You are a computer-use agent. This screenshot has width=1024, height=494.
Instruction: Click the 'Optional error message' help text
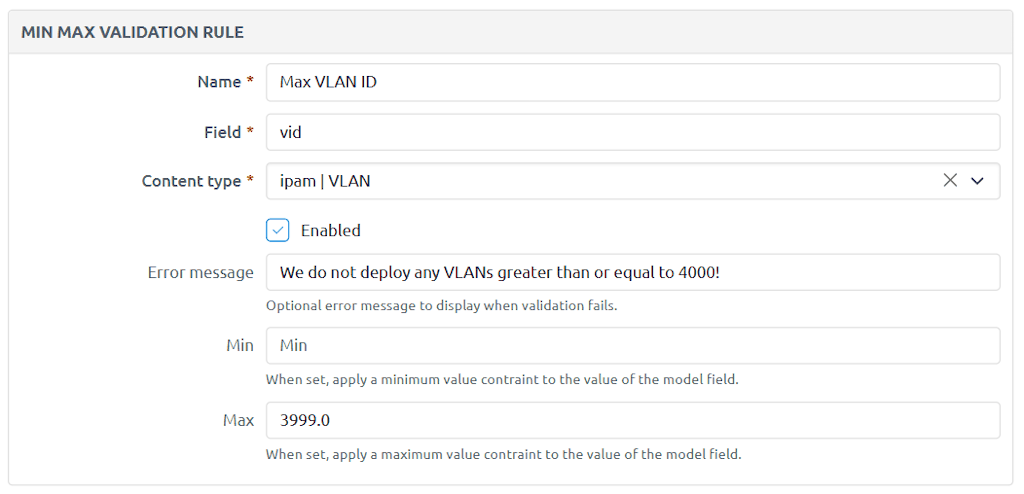[x=441, y=305]
